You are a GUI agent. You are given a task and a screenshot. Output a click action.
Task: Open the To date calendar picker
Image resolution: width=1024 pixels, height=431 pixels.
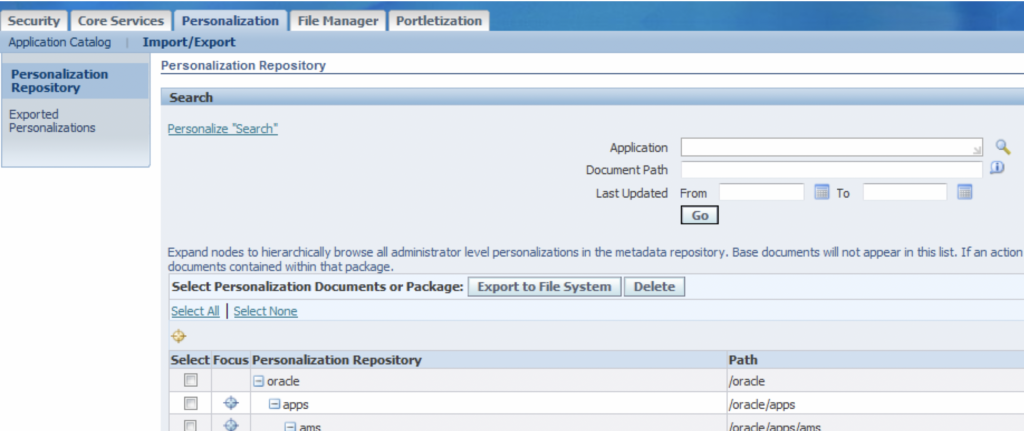pos(965,193)
